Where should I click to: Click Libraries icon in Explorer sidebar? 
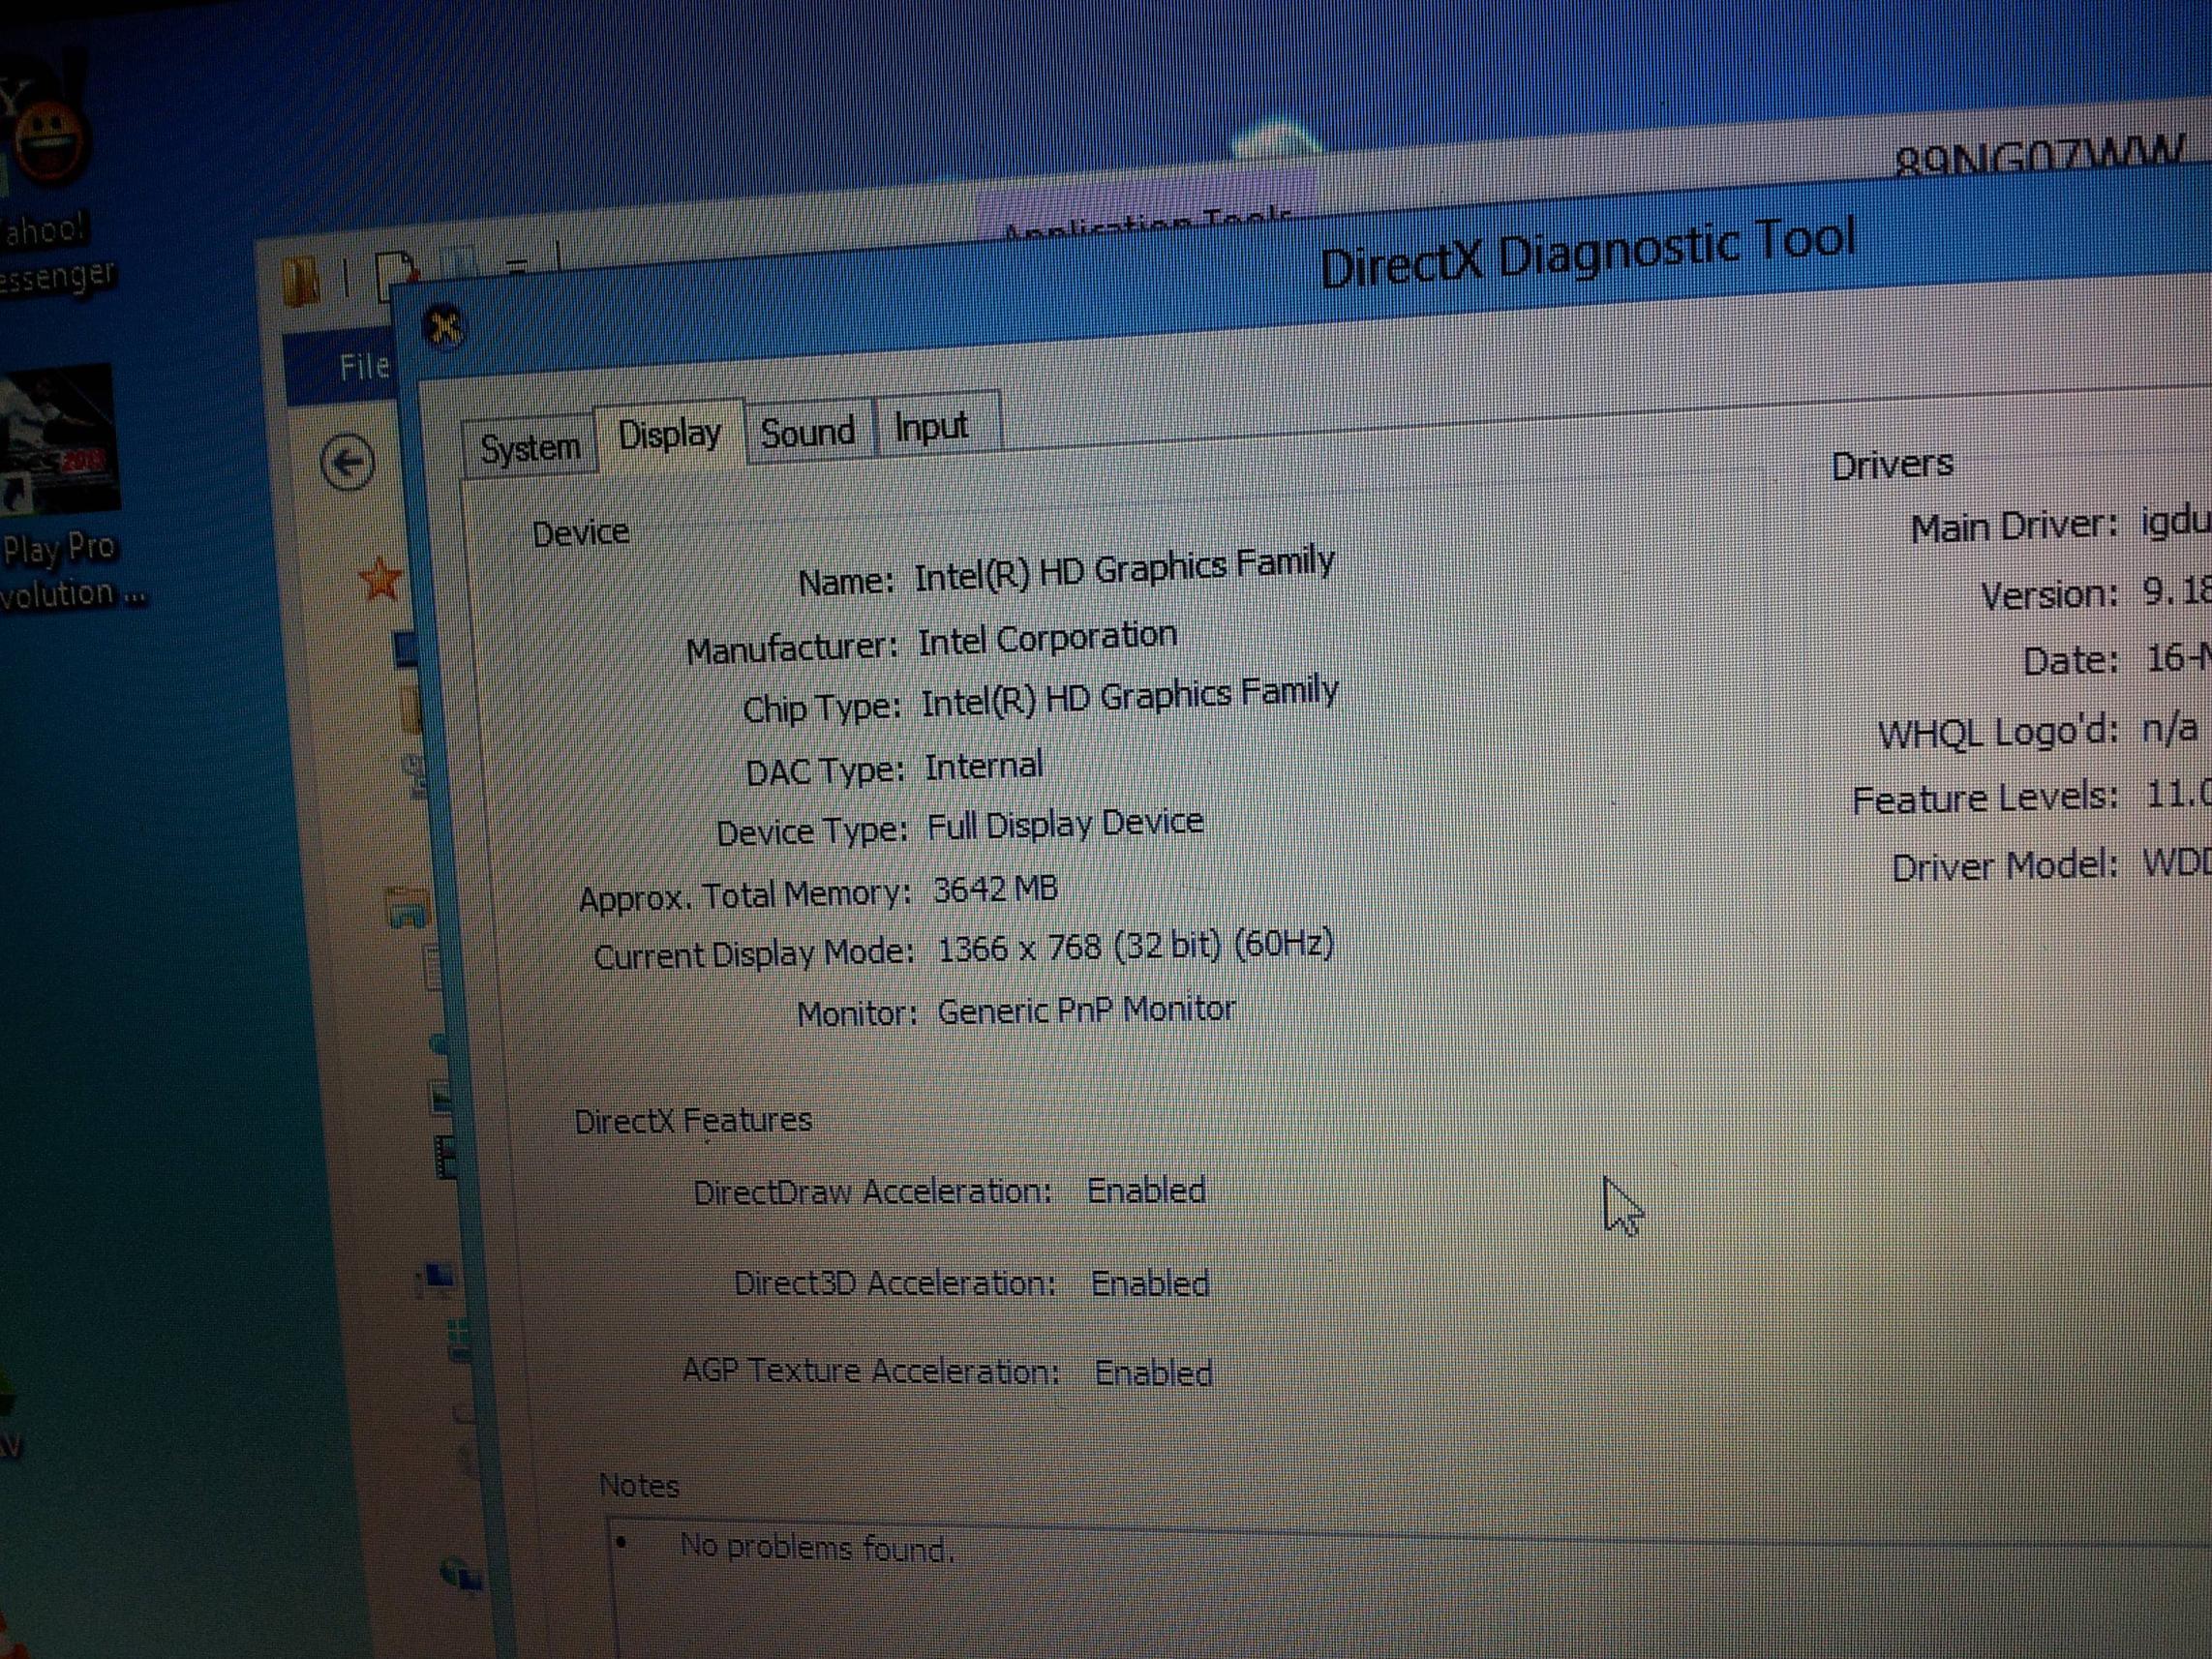[407, 908]
